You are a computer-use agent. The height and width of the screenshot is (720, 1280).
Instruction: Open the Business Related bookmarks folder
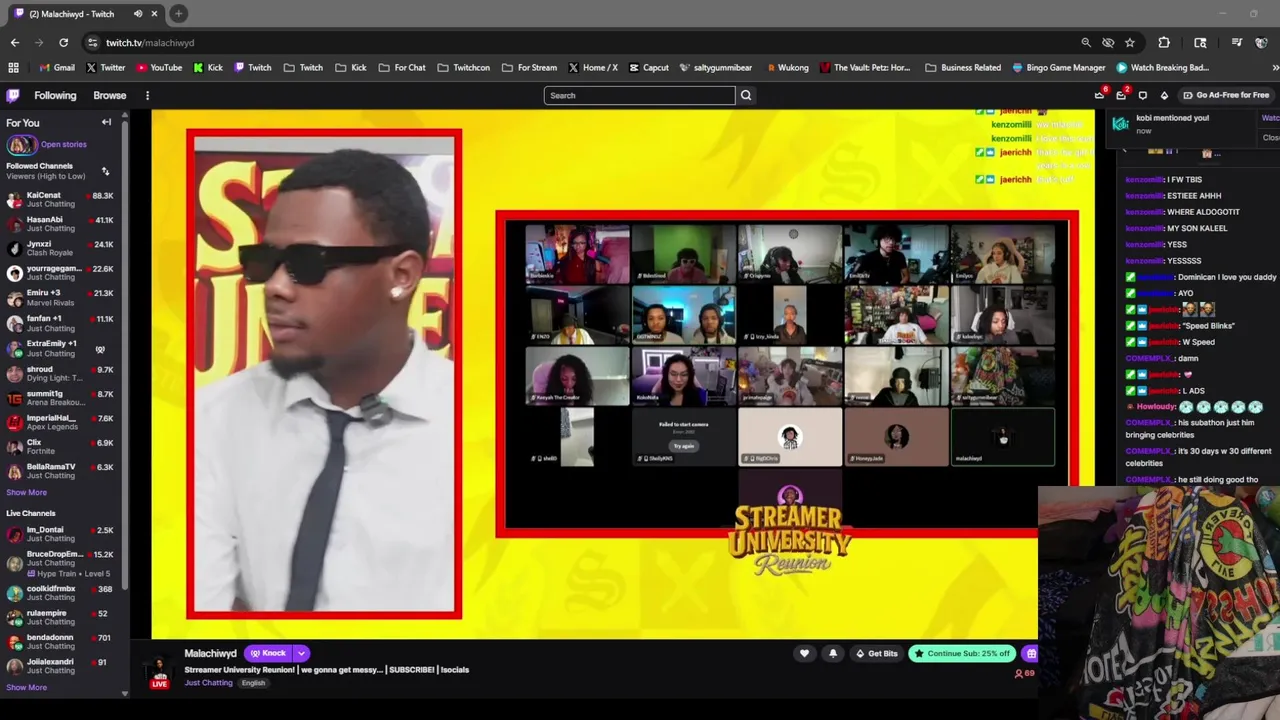963,68
